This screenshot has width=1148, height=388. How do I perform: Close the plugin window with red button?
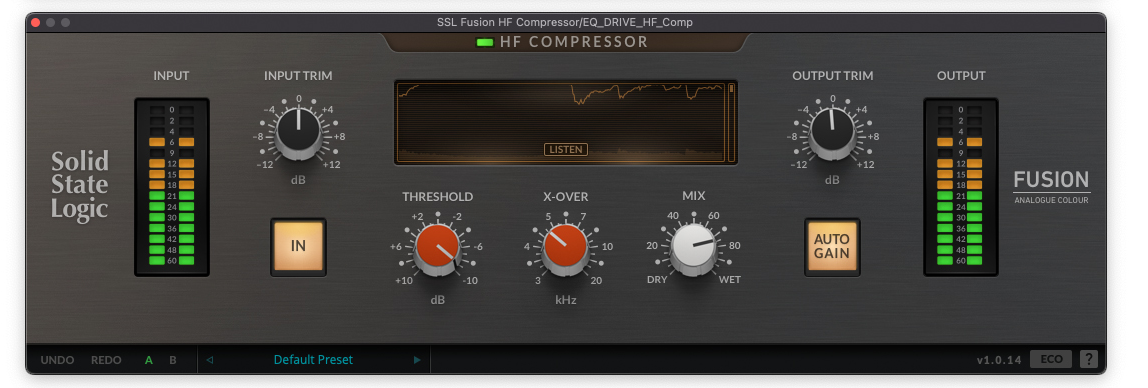(x=35, y=23)
